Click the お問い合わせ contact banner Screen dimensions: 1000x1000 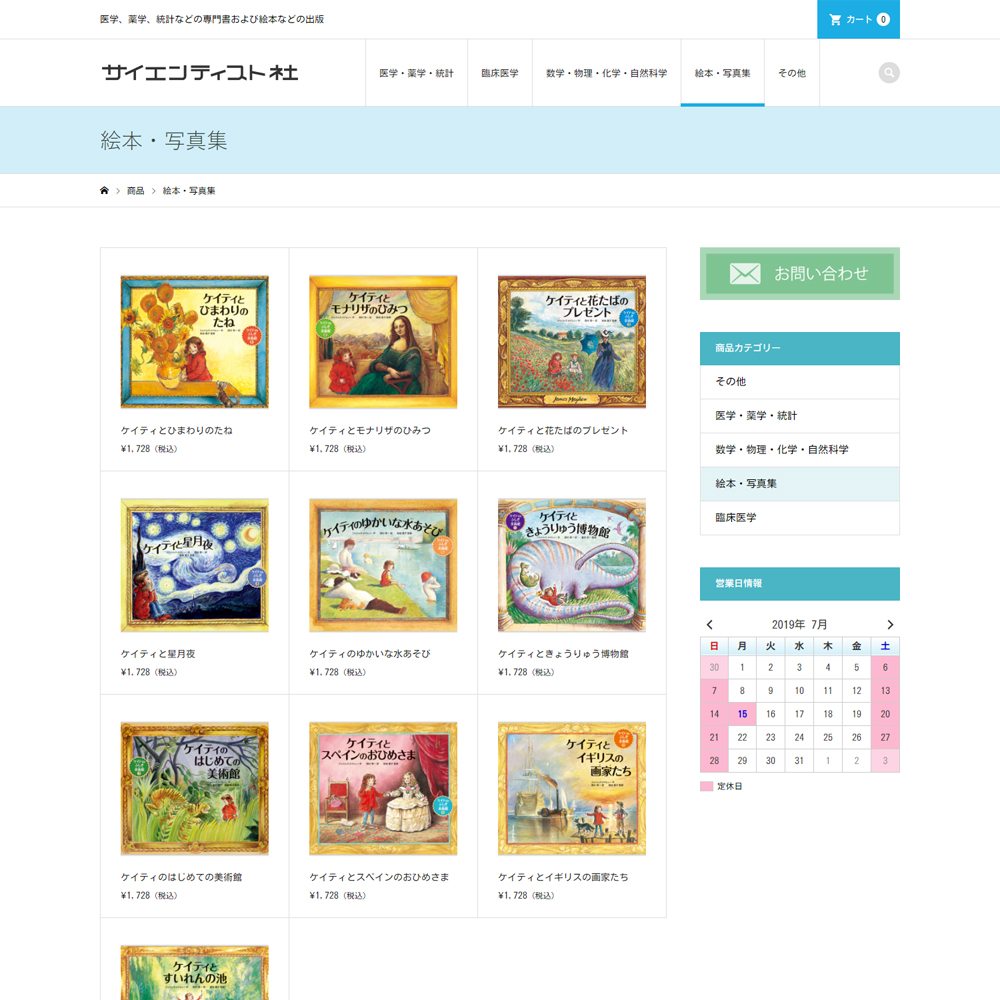click(x=799, y=274)
